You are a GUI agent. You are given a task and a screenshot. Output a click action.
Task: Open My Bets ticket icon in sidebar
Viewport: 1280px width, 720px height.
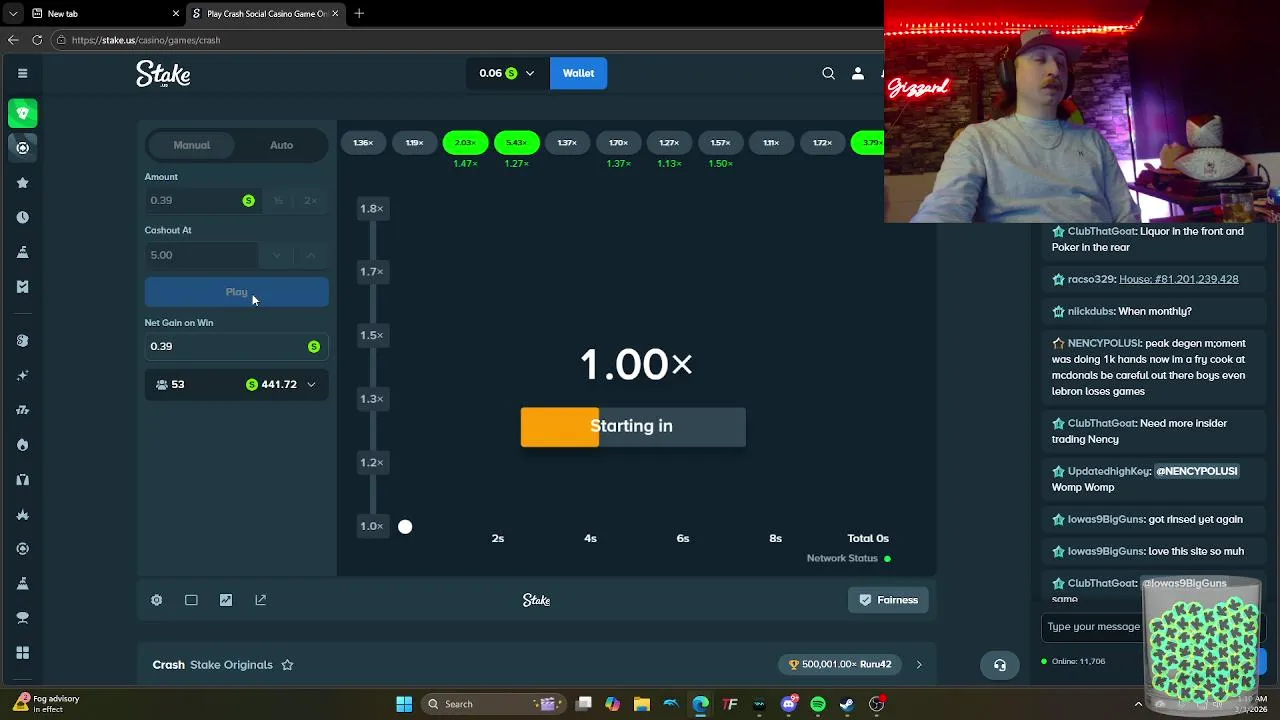[x=22, y=286]
